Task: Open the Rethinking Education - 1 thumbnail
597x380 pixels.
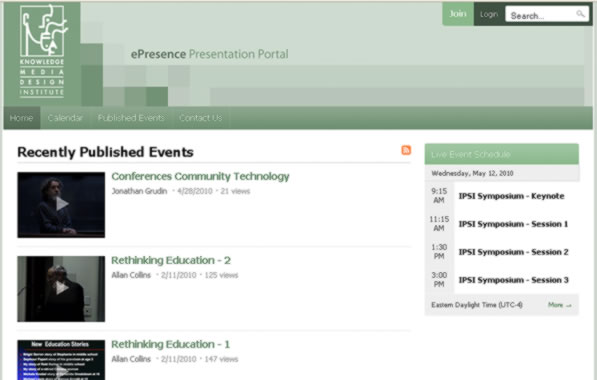Action: point(61,360)
